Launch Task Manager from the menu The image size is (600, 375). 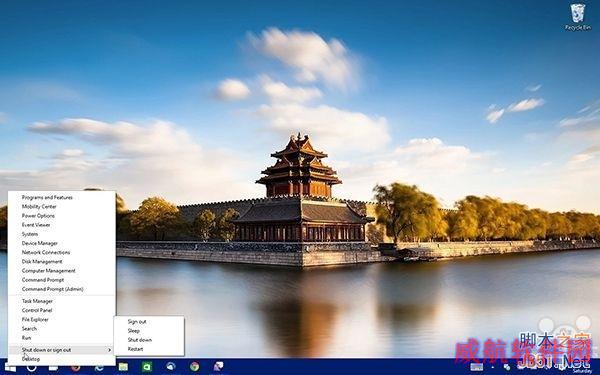pyautogui.click(x=37, y=301)
